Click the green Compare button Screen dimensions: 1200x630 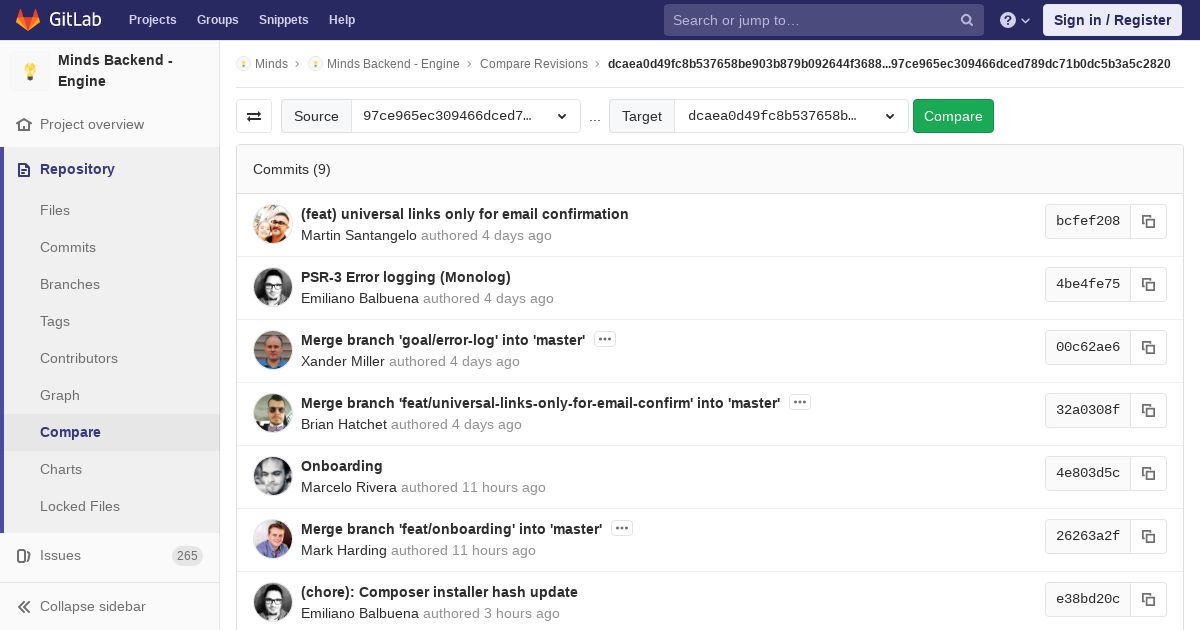click(x=953, y=116)
